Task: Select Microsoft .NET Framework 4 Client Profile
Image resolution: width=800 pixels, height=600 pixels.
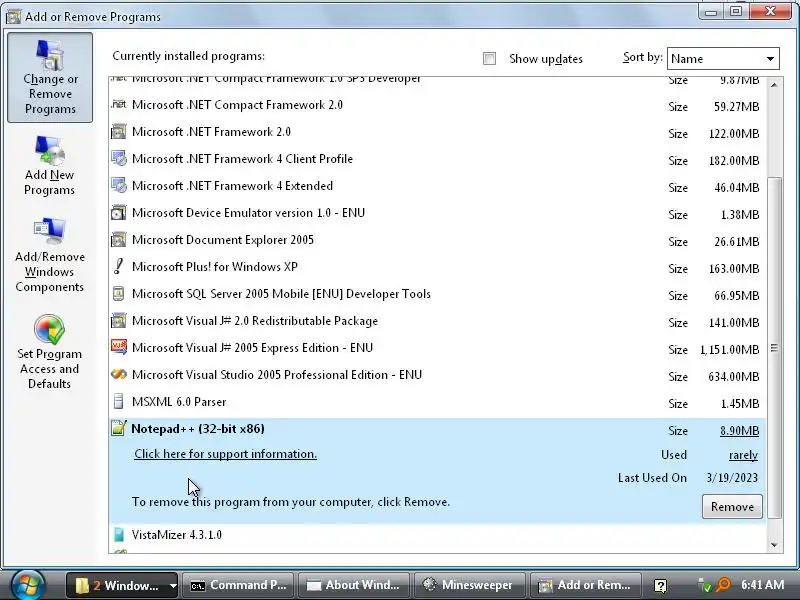Action: tap(437, 159)
